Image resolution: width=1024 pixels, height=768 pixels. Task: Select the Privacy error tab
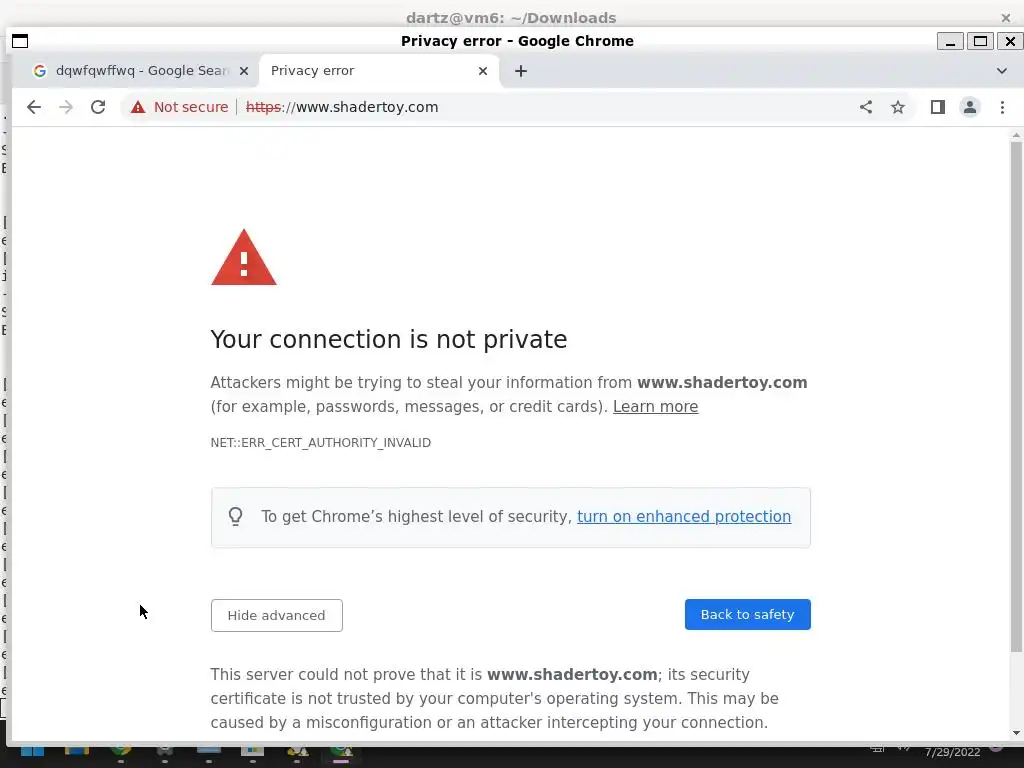pos(360,71)
